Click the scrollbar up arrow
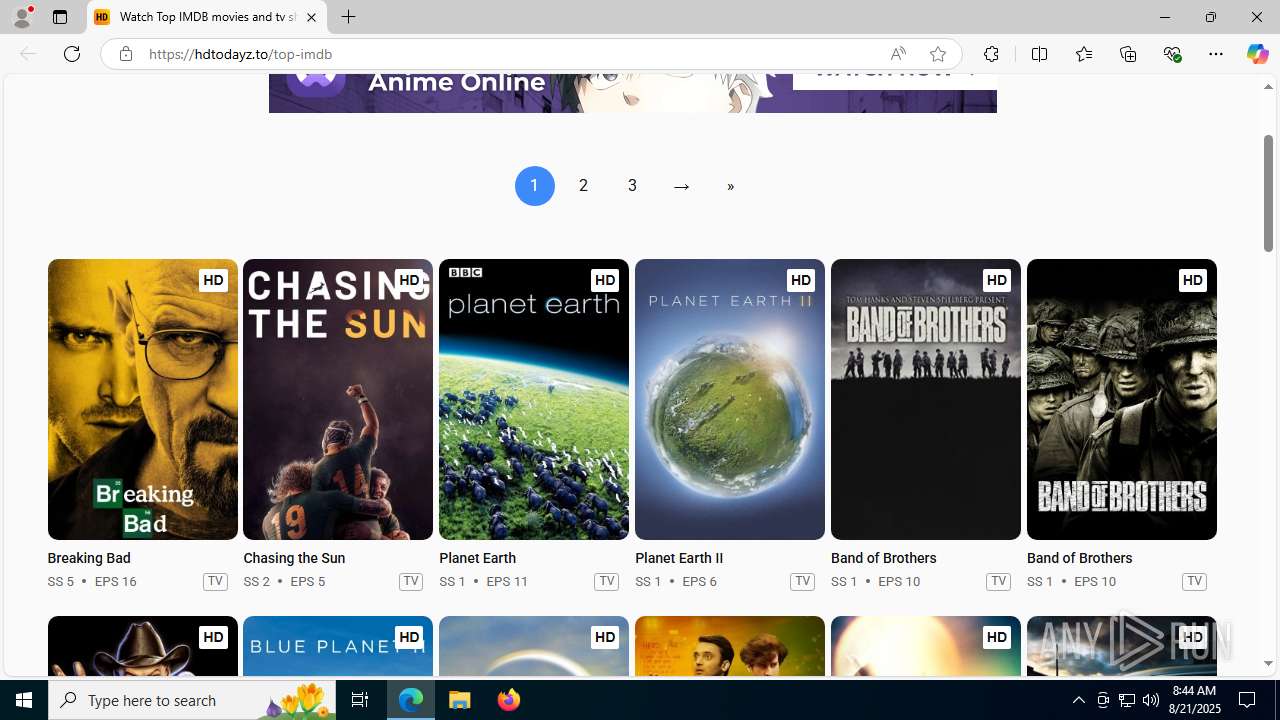 (1268, 87)
